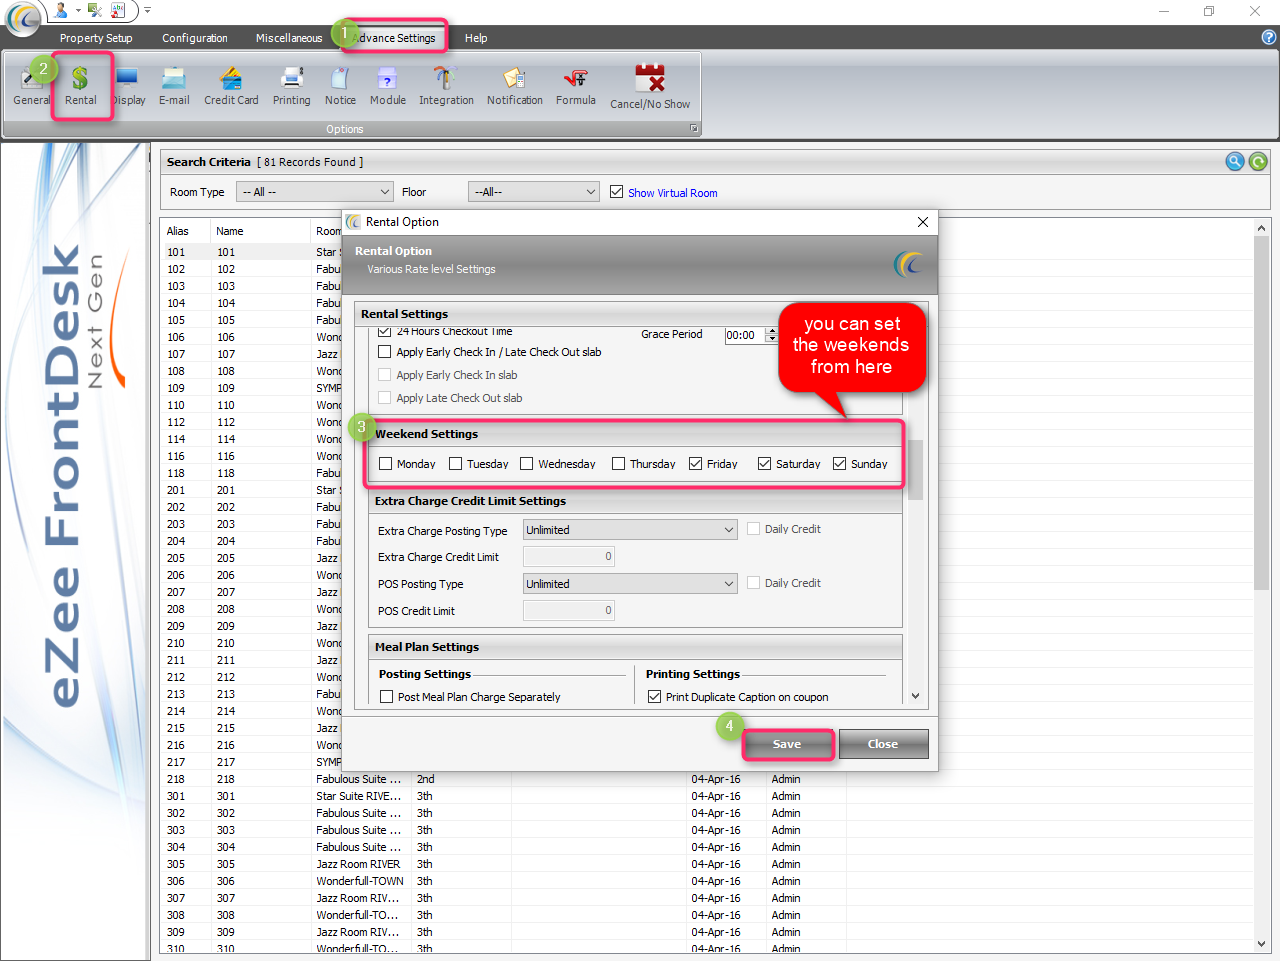
Task: Select room row with alias 218
Action: point(704,779)
